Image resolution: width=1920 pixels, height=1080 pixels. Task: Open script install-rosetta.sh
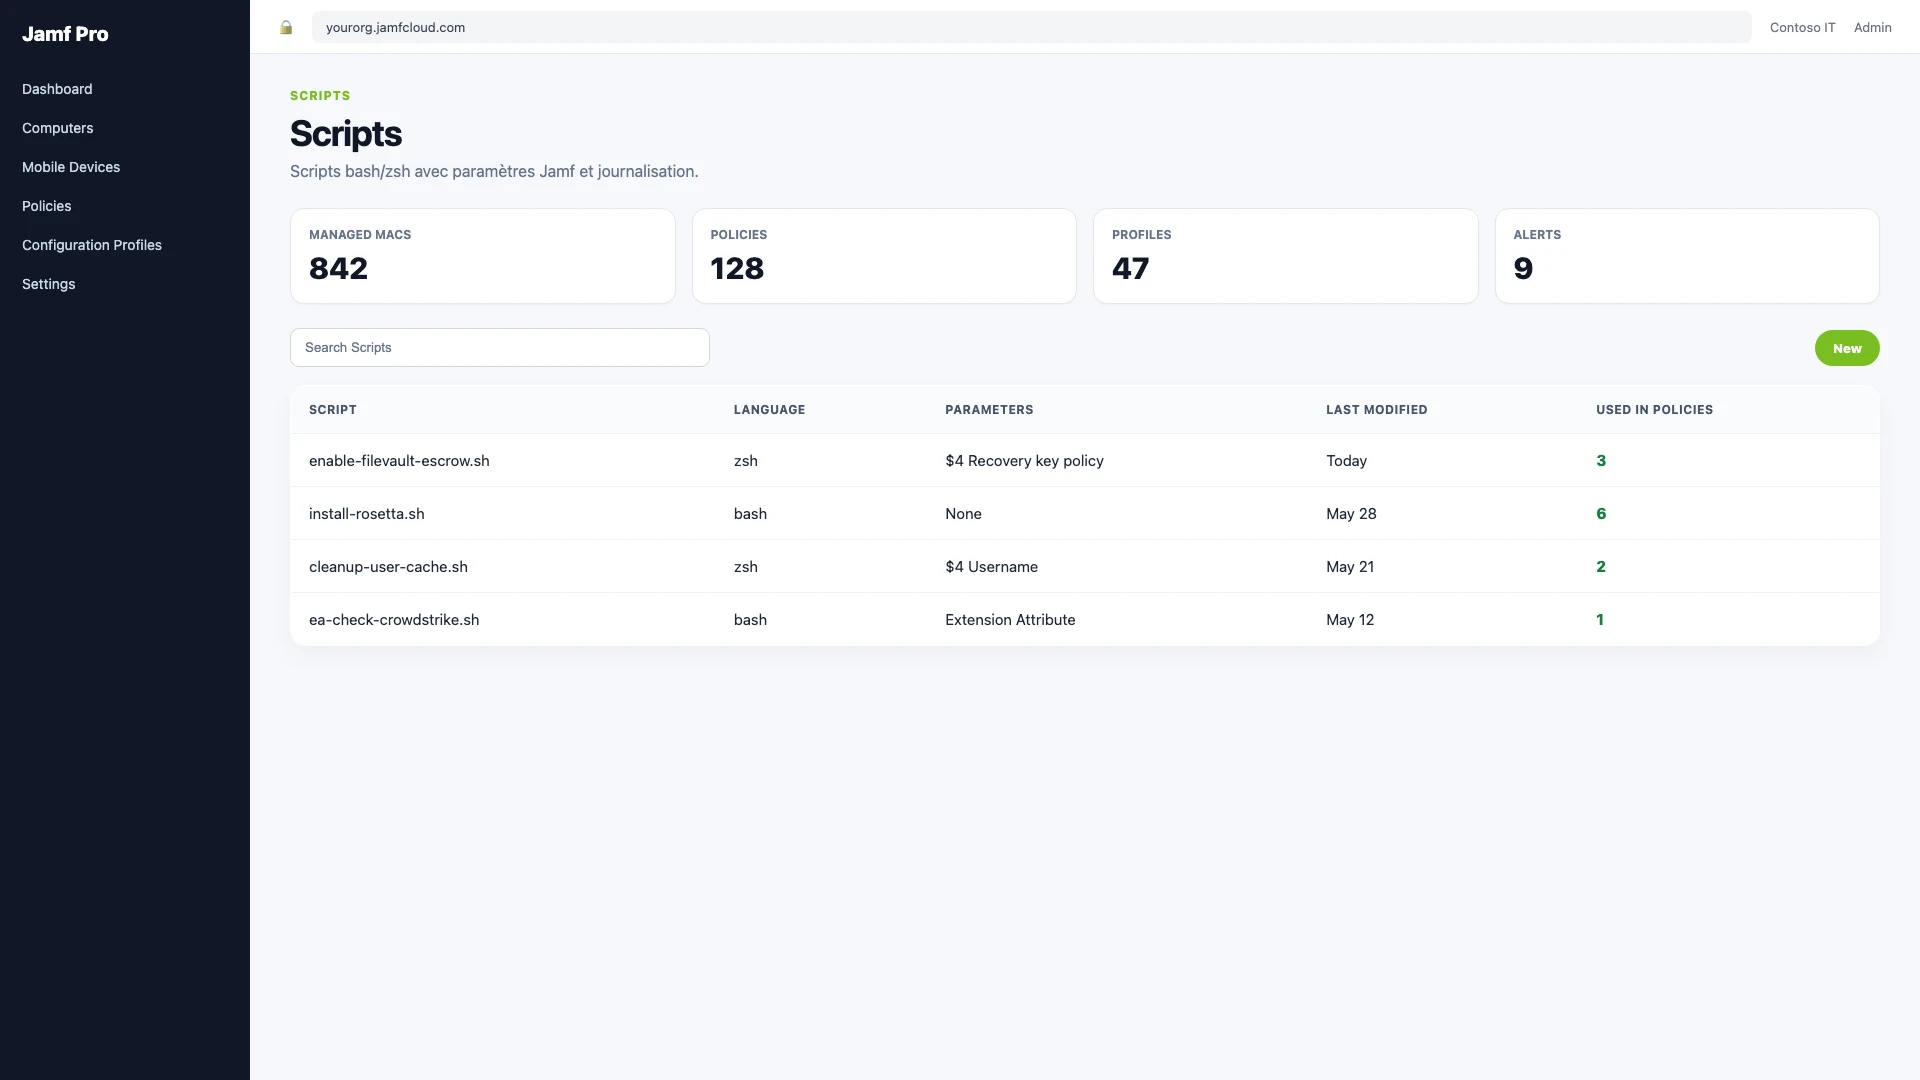(366, 514)
